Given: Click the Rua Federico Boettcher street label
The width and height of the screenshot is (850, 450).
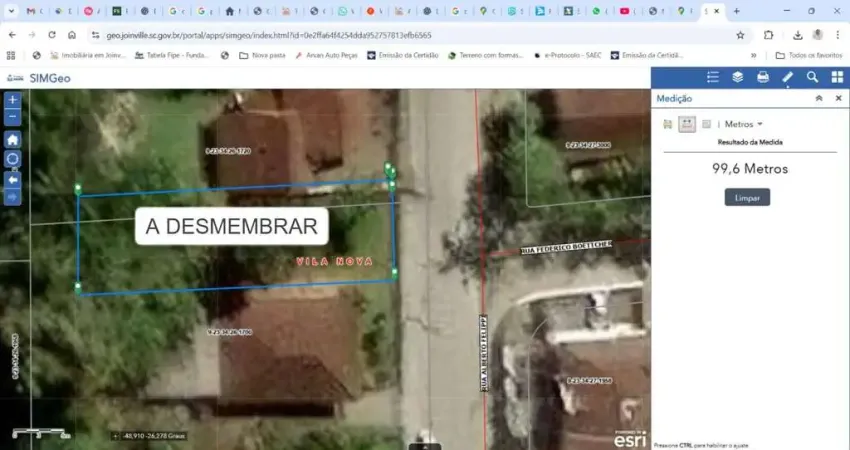Looking at the screenshot, I should click(566, 247).
